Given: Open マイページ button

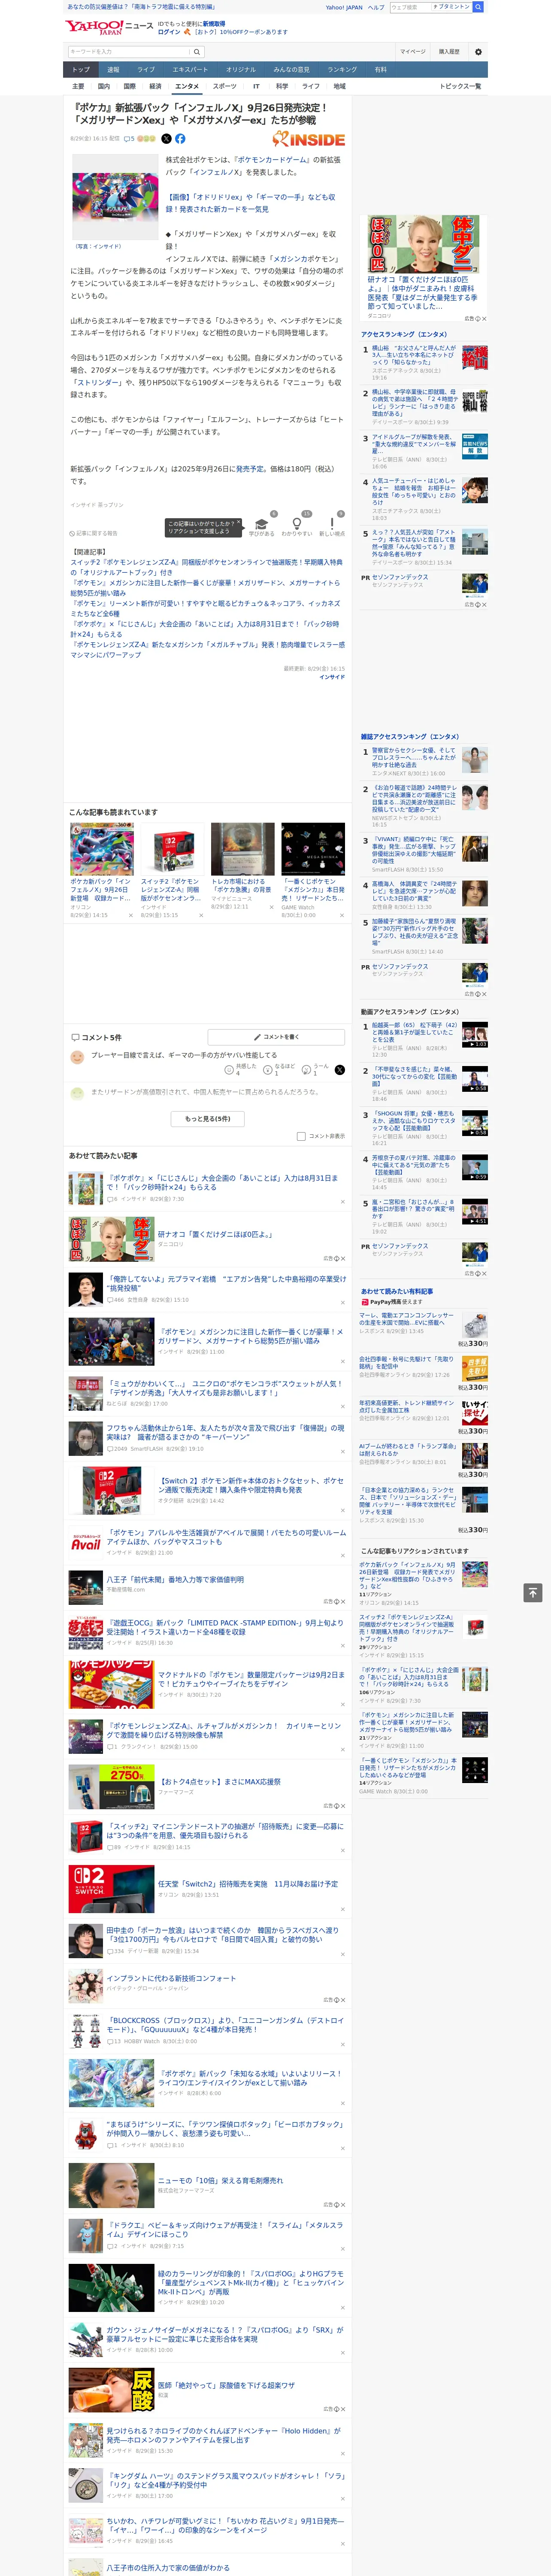Looking at the screenshot, I should tap(413, 52).
